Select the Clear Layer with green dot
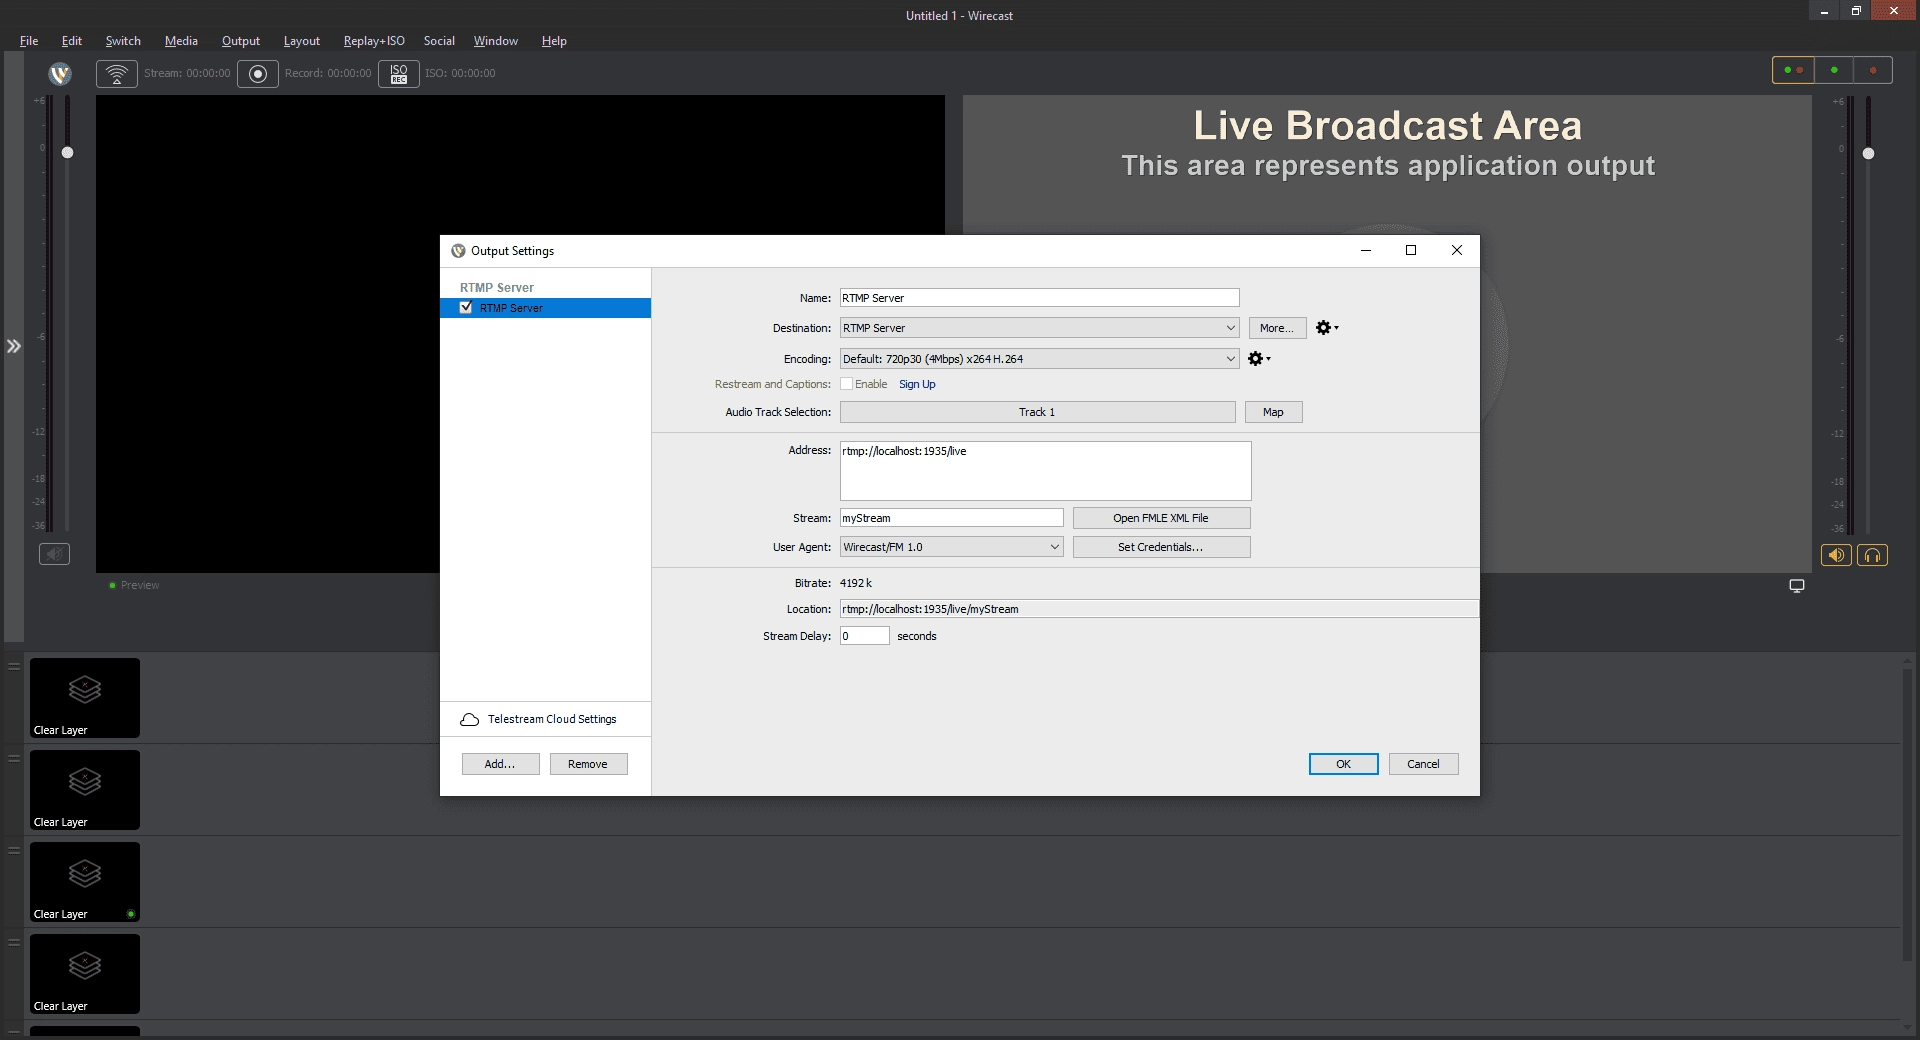Viewport: 1920px width, 1040px height. (85, 882)
